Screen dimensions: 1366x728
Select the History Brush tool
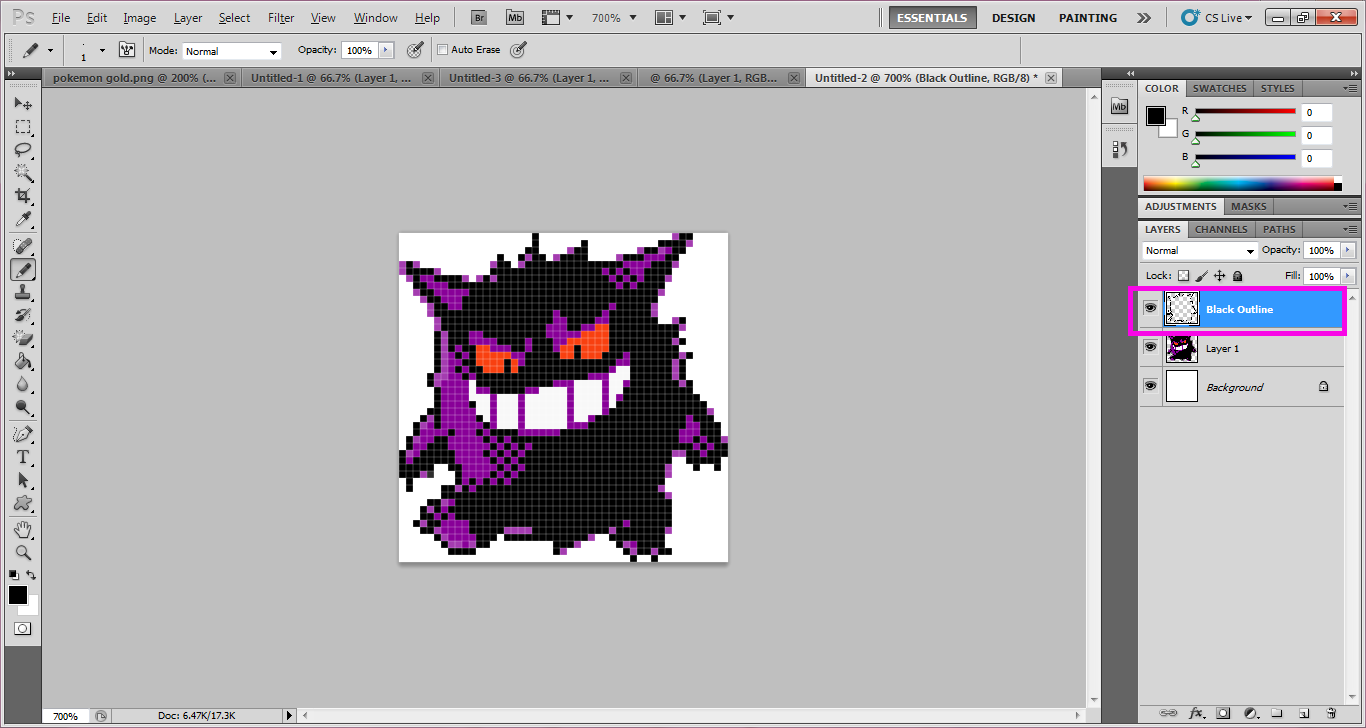tap(22, 315)
